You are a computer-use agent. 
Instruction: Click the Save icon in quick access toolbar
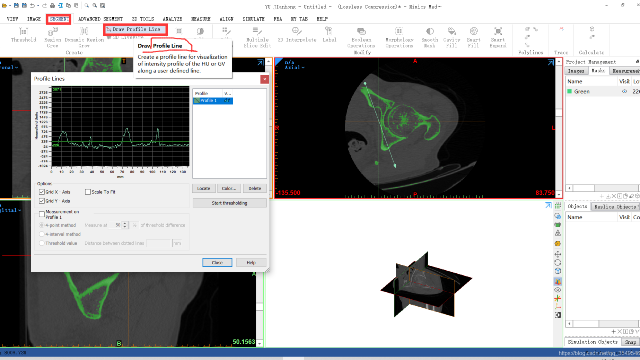[x=16, y=6]
